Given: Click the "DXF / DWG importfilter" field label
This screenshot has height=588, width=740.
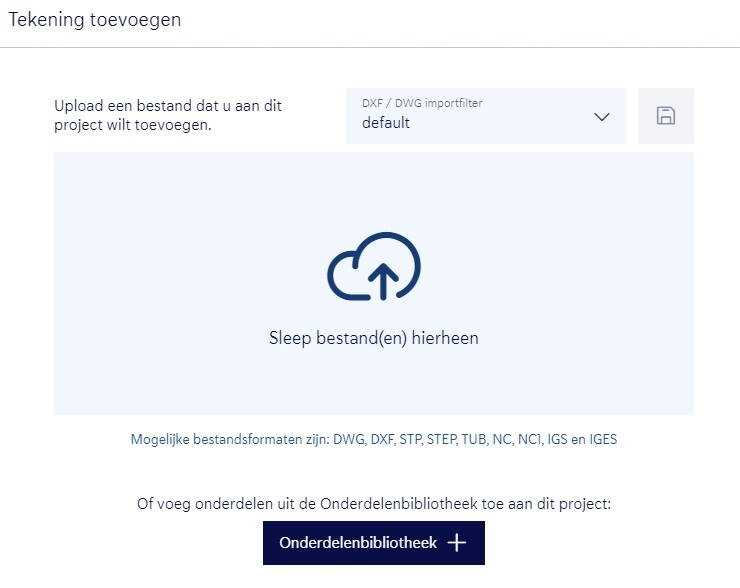Looking at the screenshot, I should click(422, 103).
